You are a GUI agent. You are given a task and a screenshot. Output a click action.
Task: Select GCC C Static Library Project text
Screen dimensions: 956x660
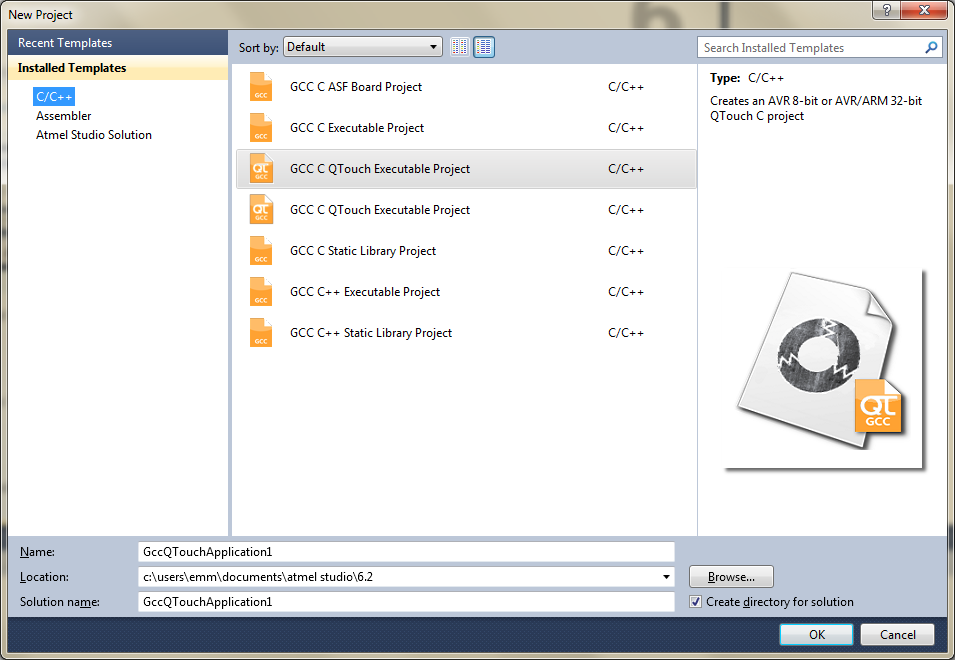pyautogui.click(x=363, y=250)
